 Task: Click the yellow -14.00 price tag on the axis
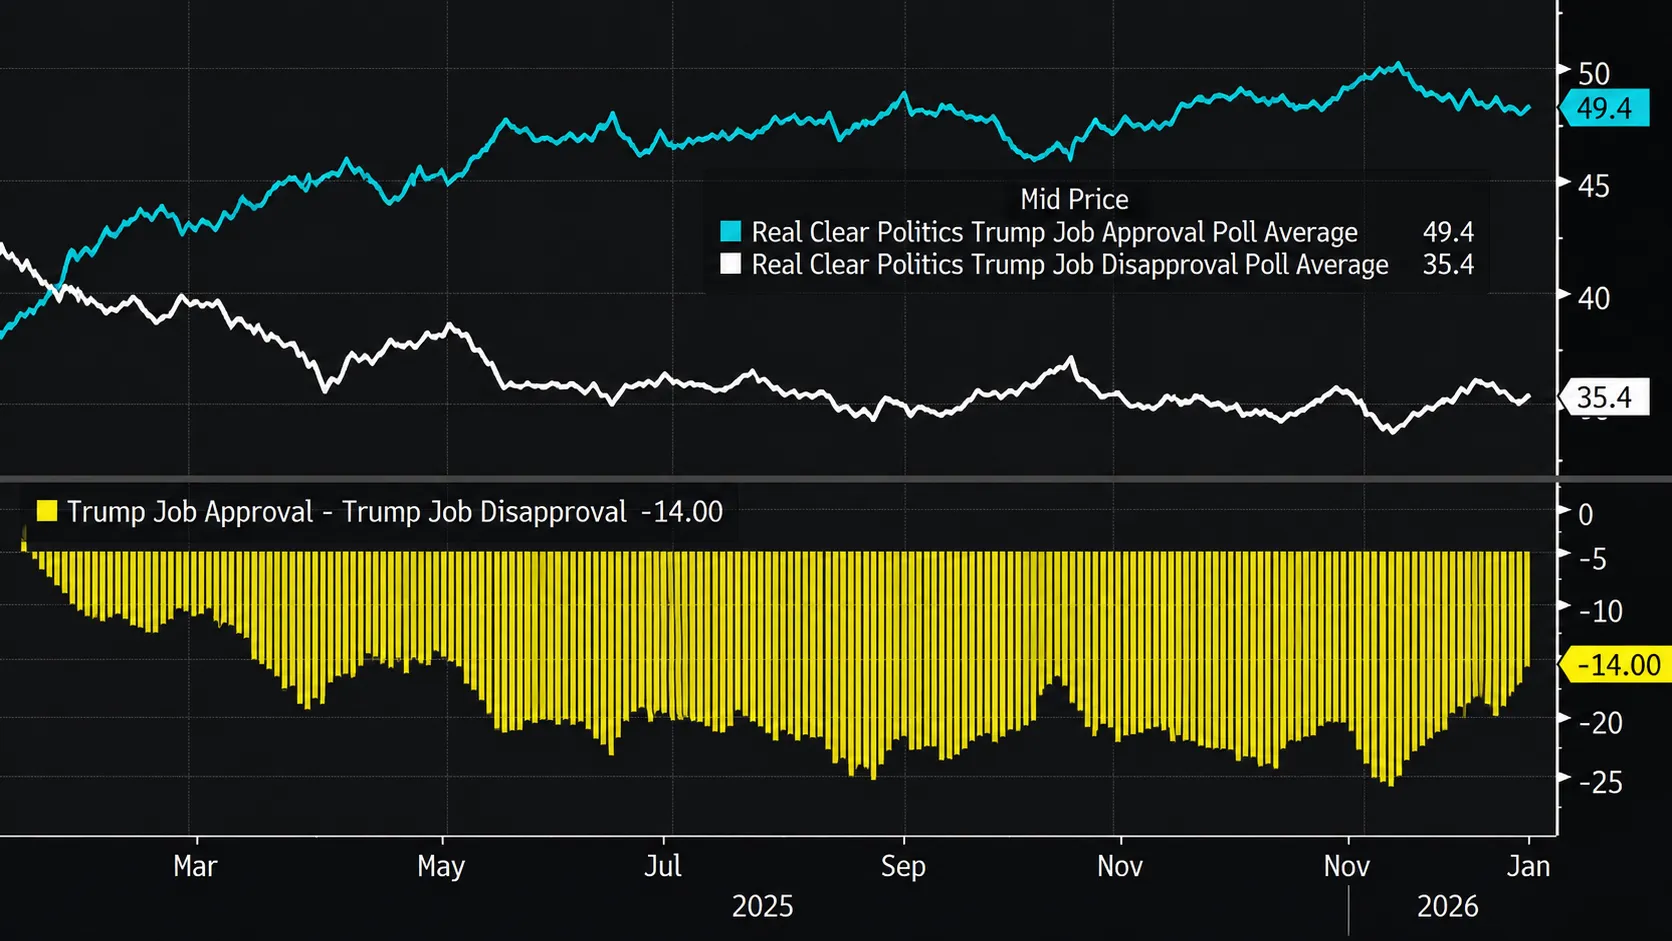pos(1617,665)
